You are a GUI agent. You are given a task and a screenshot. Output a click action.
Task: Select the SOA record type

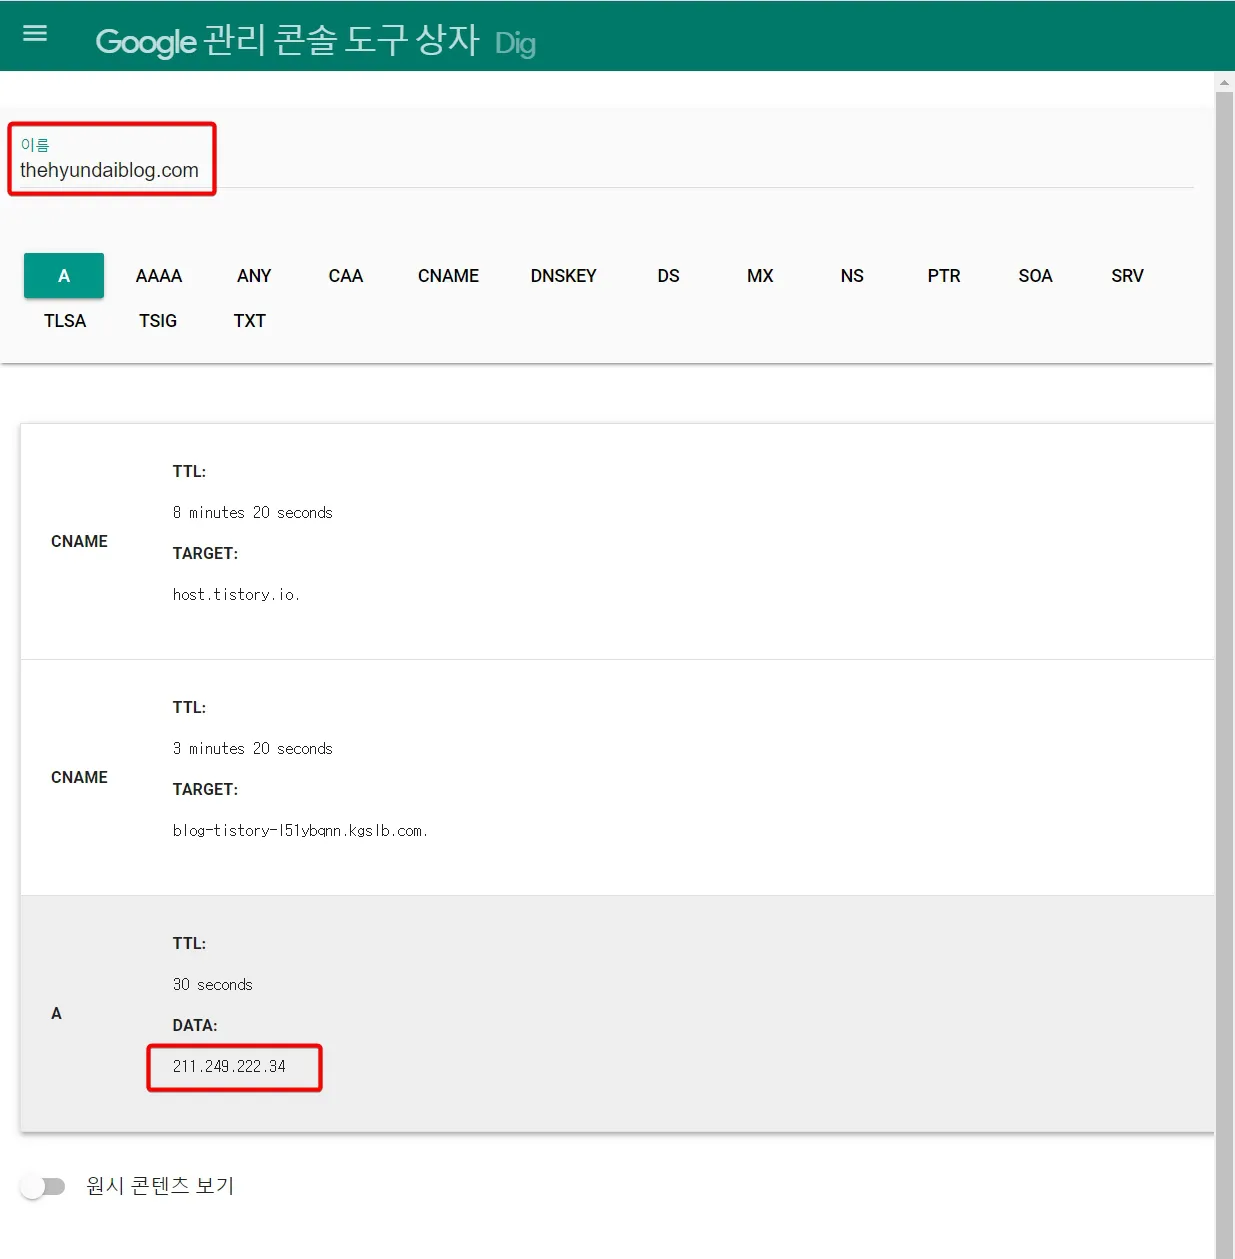[1035, 276]
